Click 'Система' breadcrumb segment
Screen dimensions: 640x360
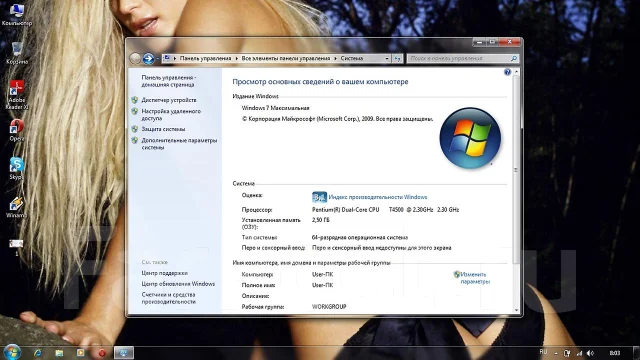(x=352, y=58)
